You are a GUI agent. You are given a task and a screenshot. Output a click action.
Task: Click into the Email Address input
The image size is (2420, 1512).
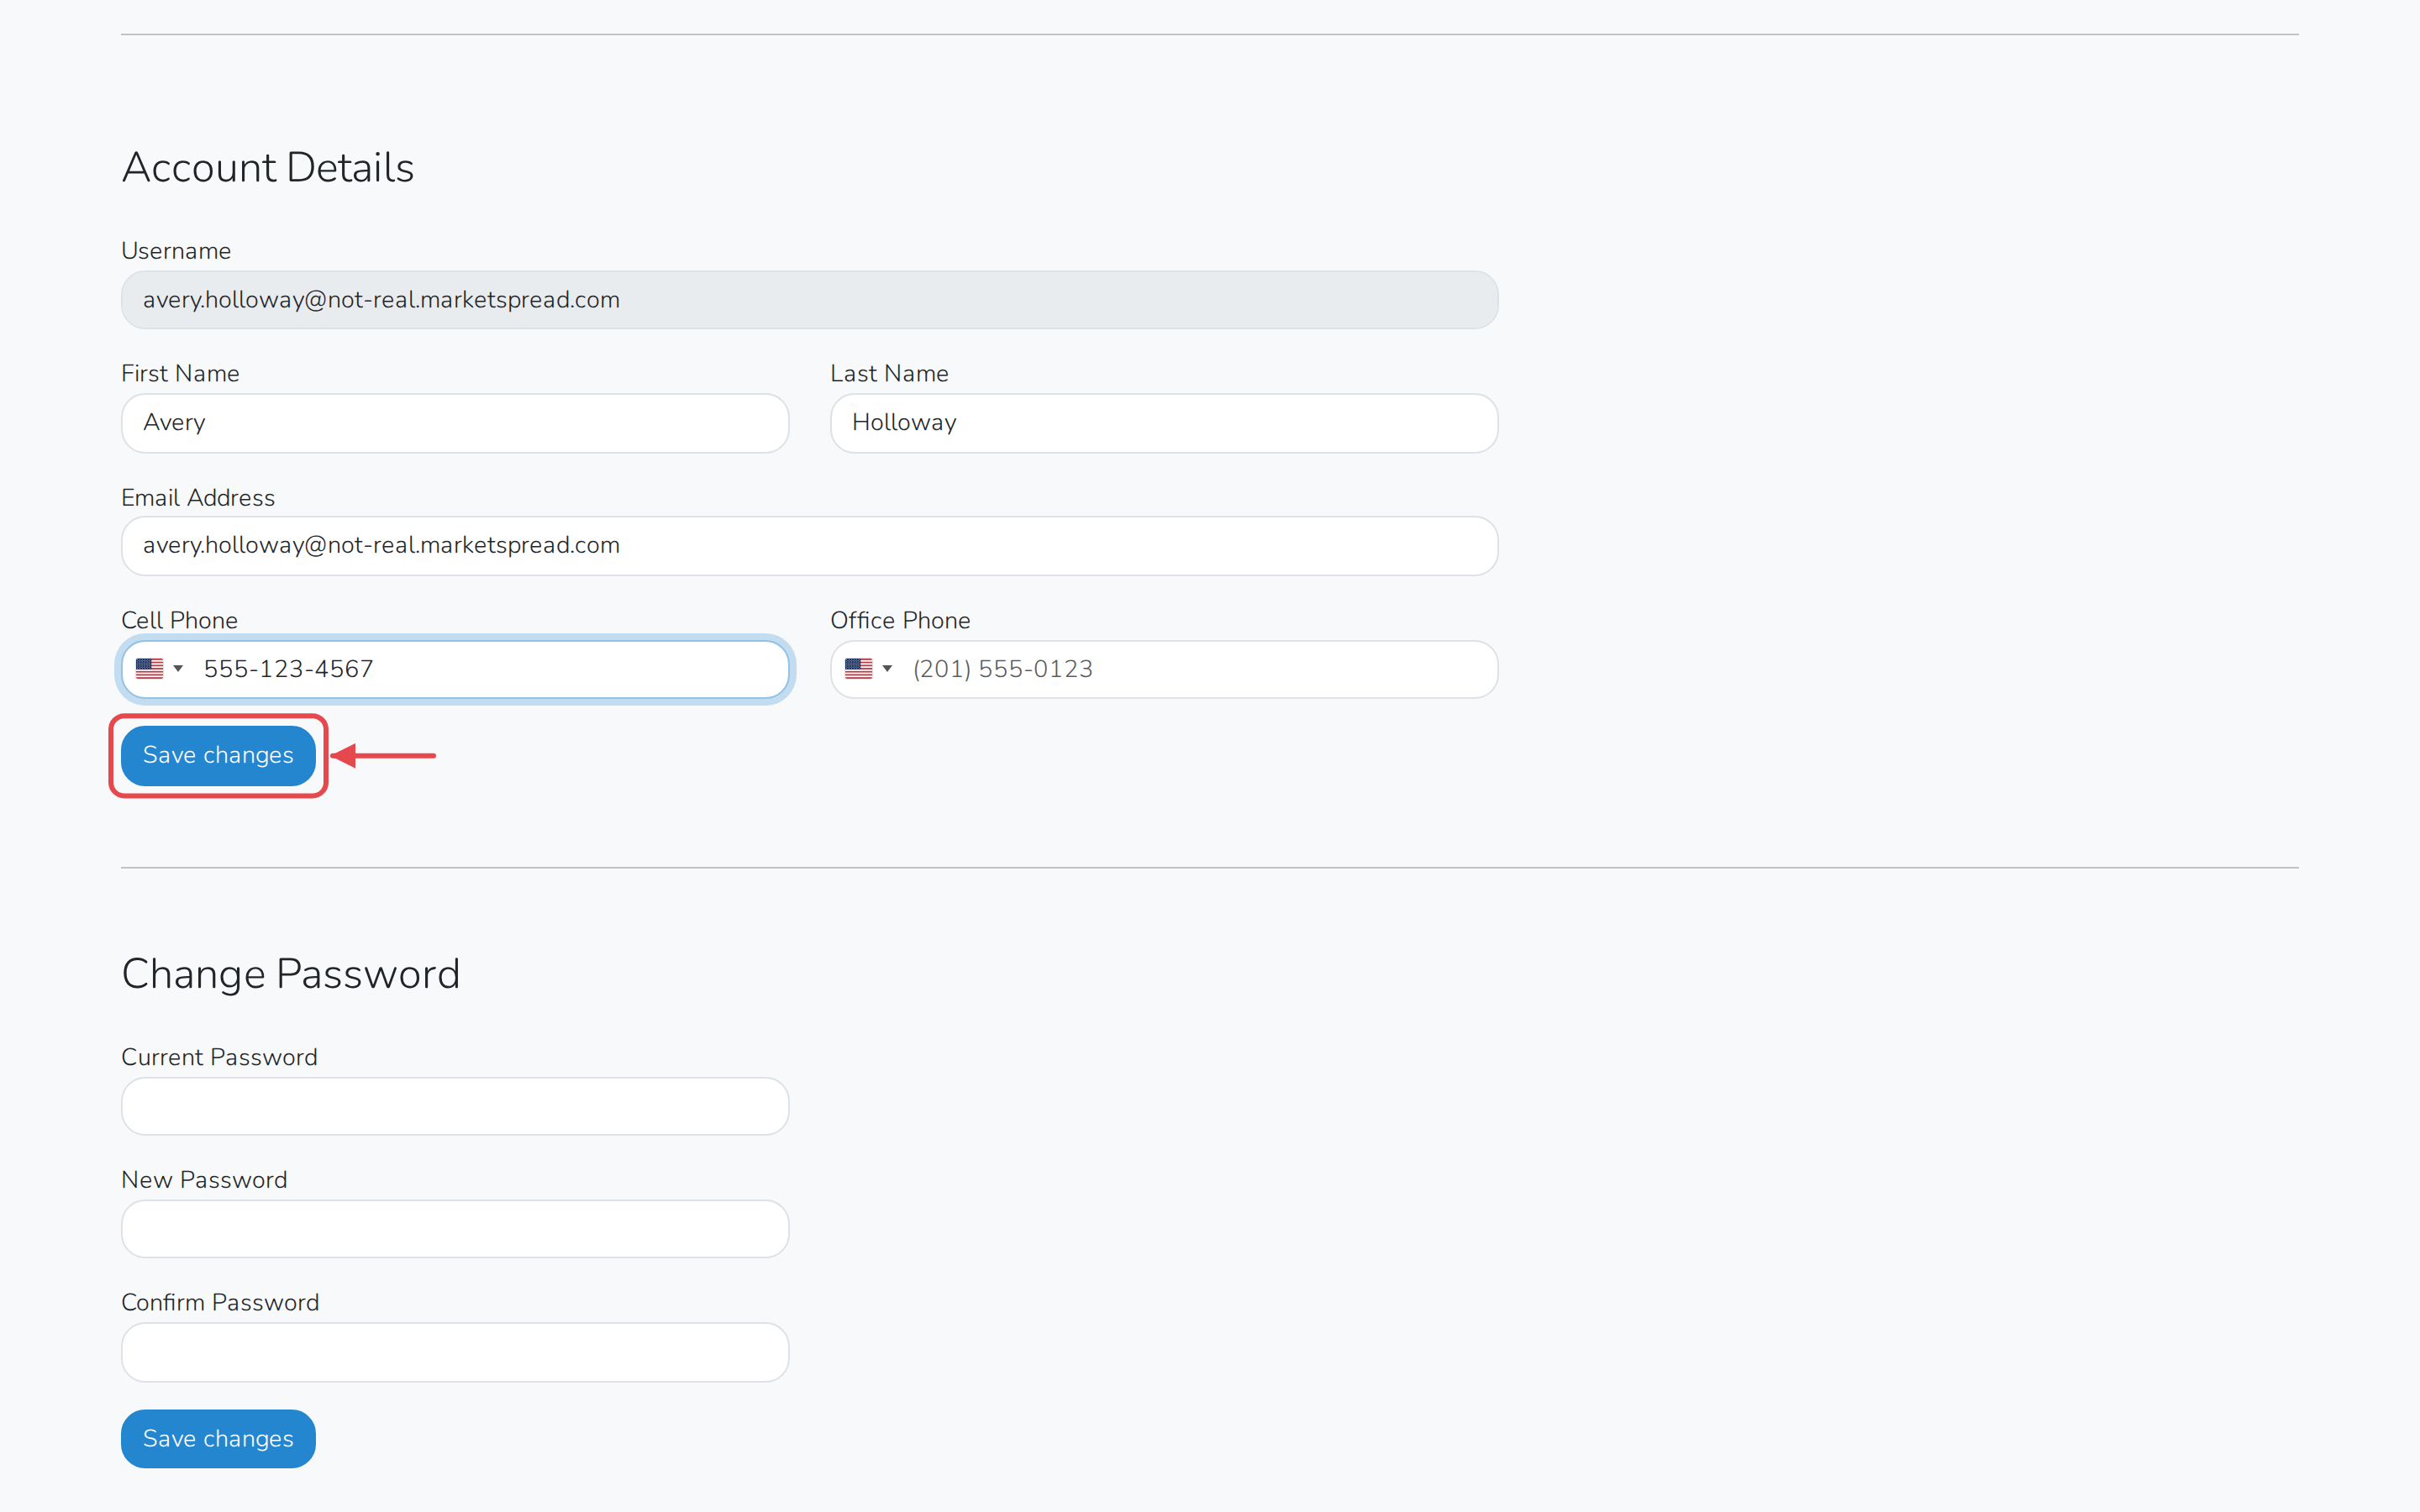pos(809,546)
